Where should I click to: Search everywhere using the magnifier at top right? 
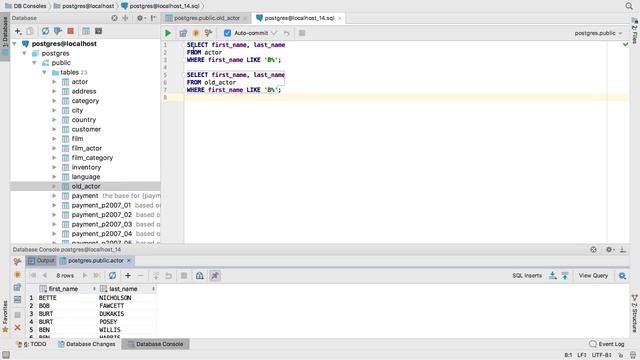click(629, 6)
